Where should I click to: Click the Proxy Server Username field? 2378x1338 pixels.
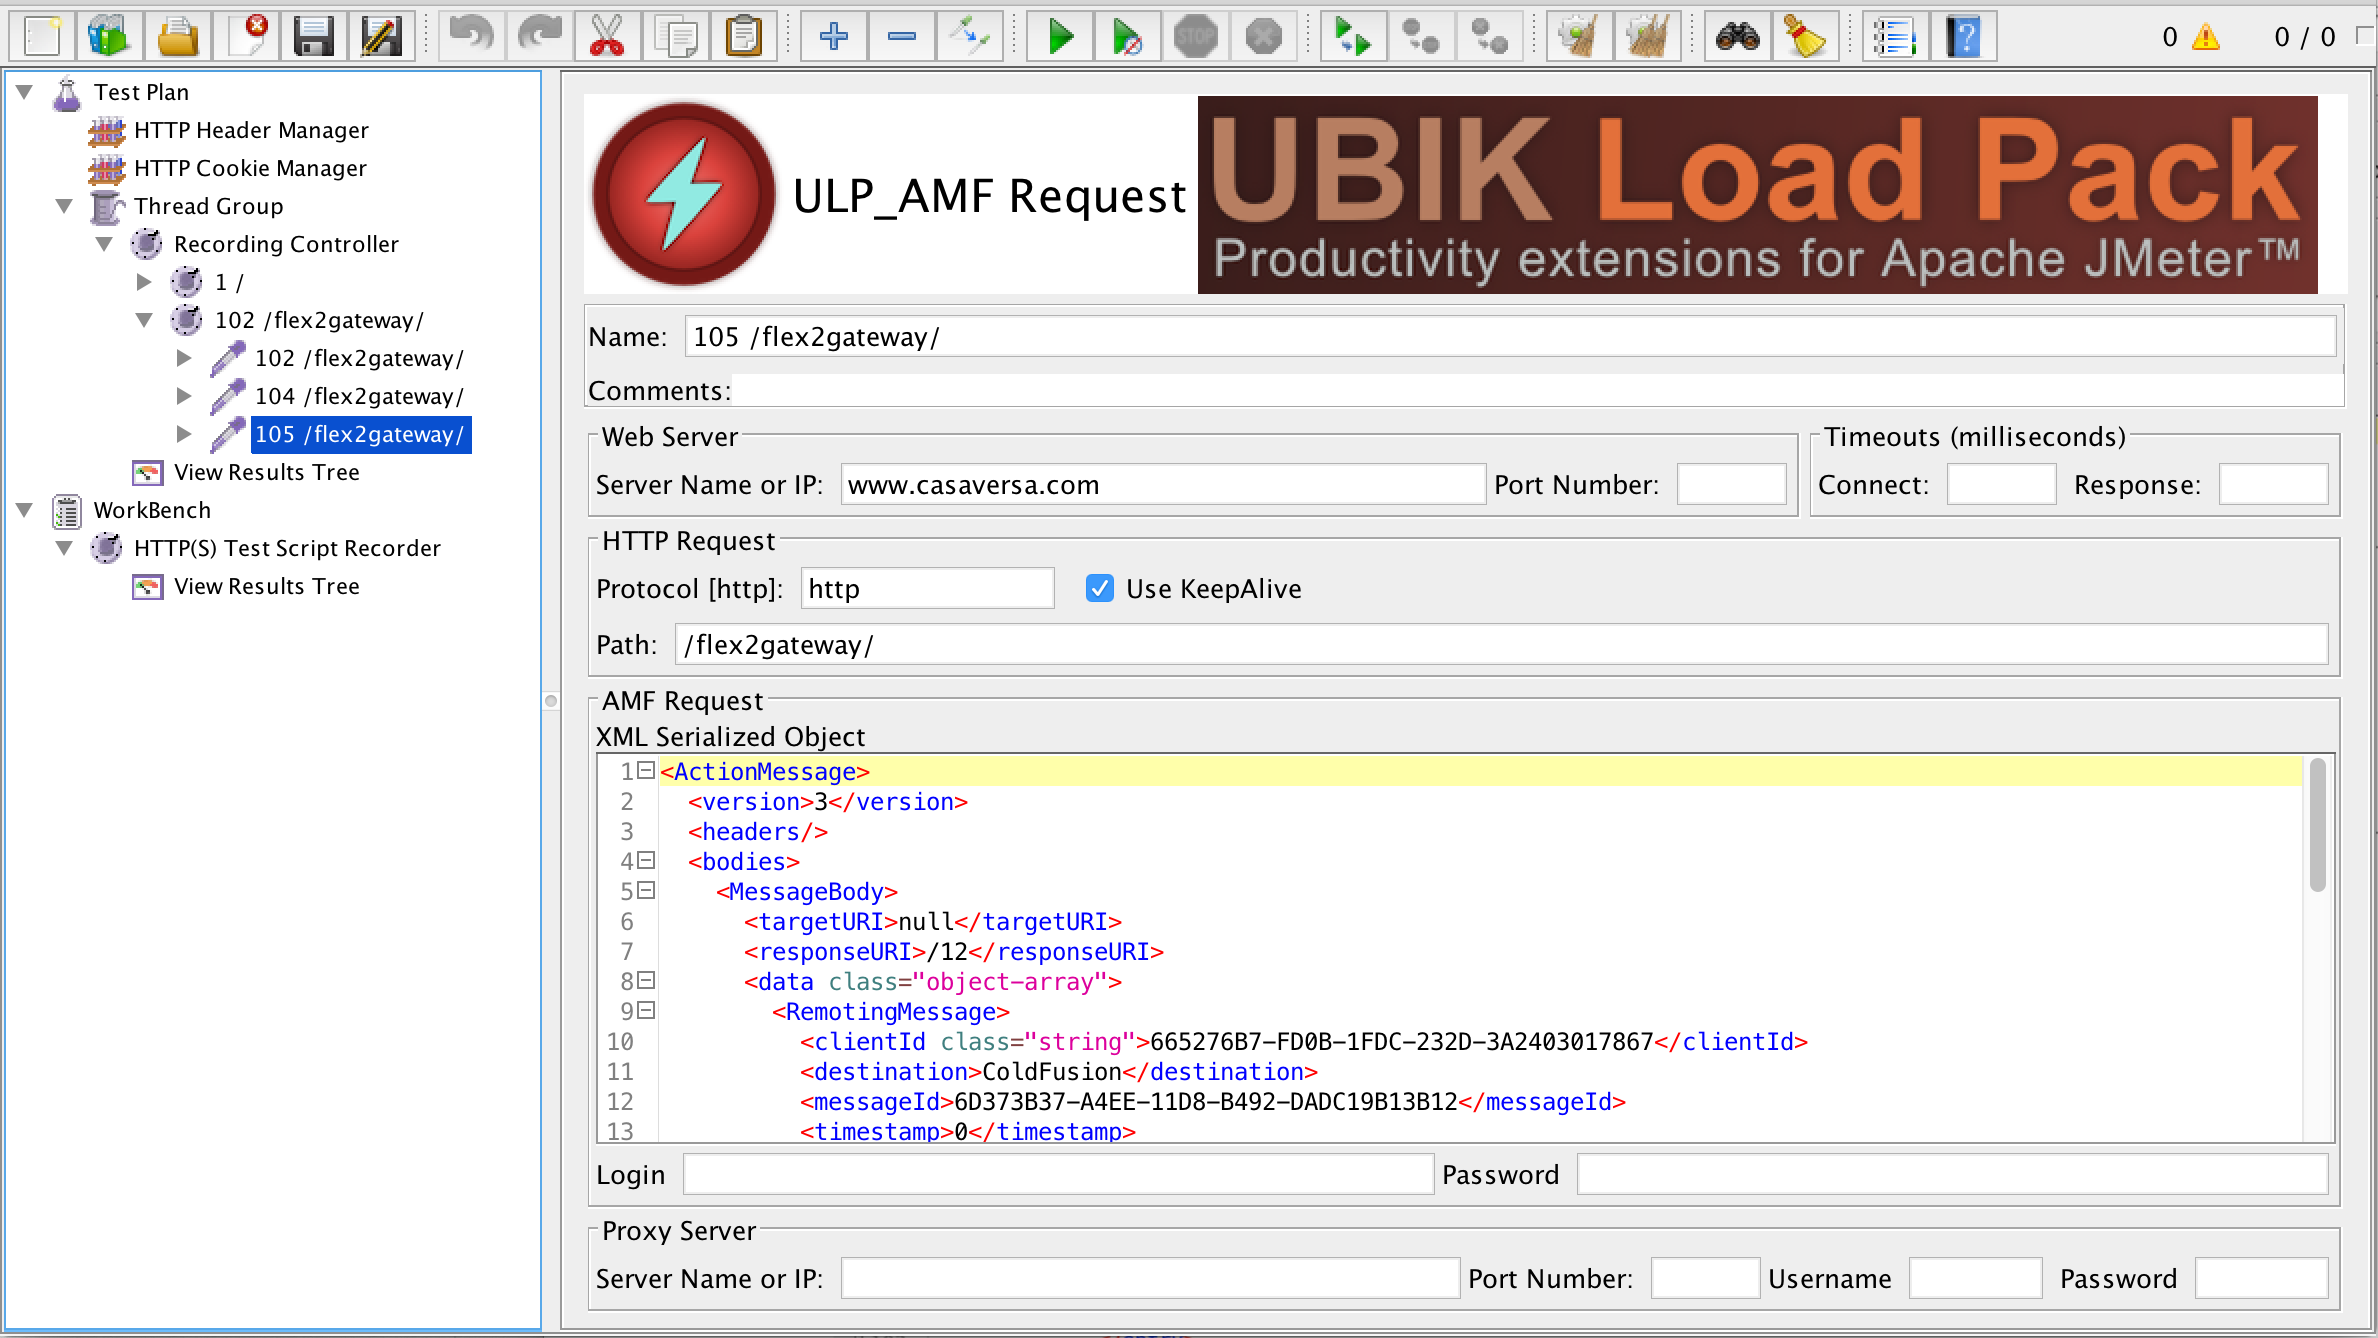point(1976,1279)
